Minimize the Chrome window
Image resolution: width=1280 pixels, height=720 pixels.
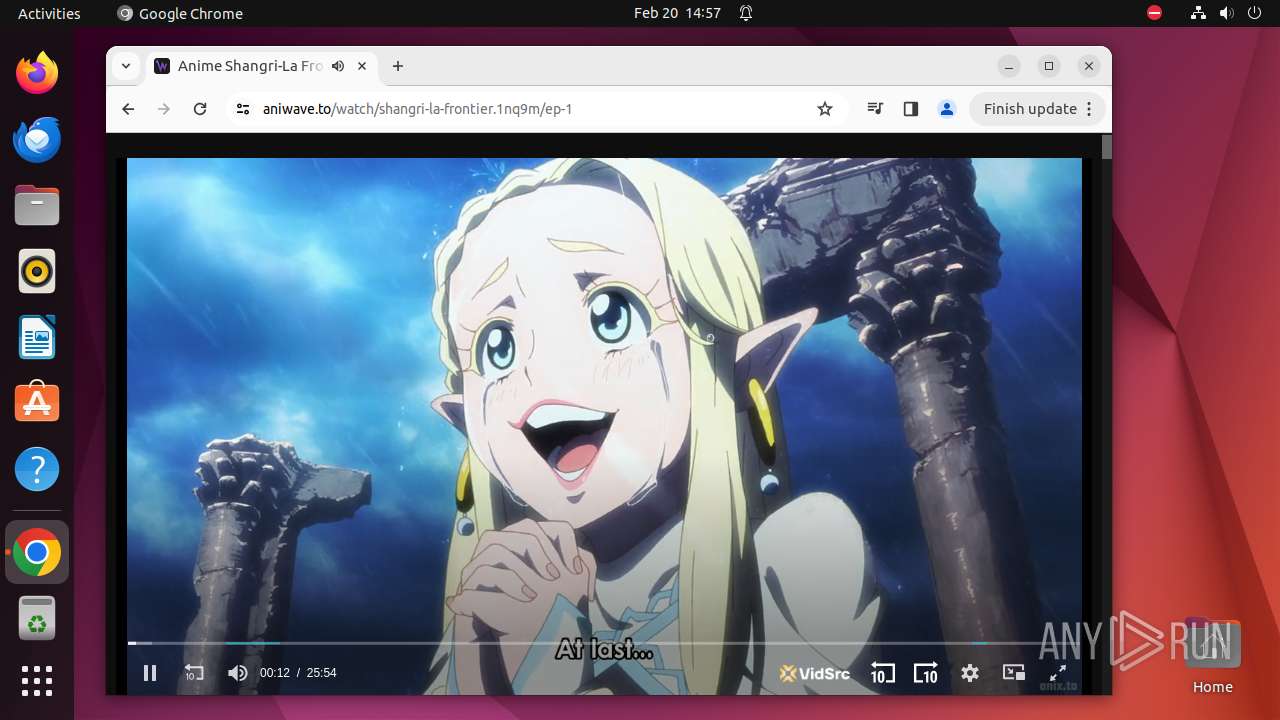(x=1009, y=66)
